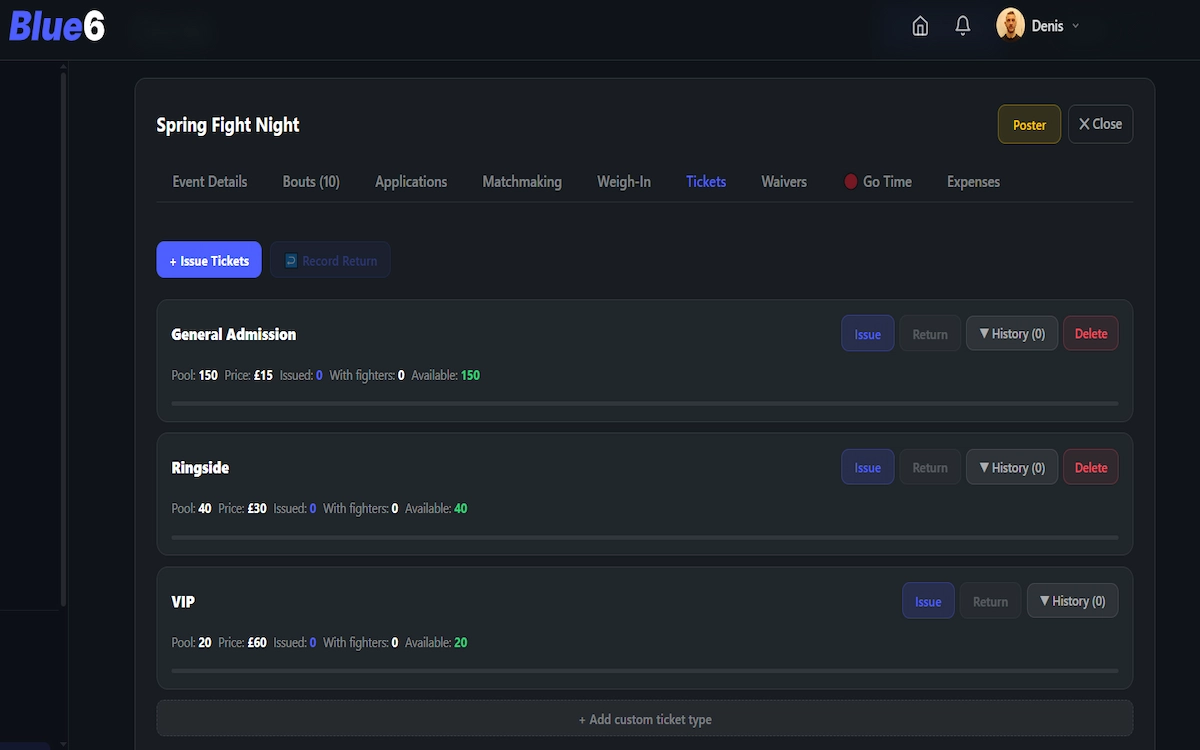Click Return for VIP
The image size is (1200, 750).
991,601
